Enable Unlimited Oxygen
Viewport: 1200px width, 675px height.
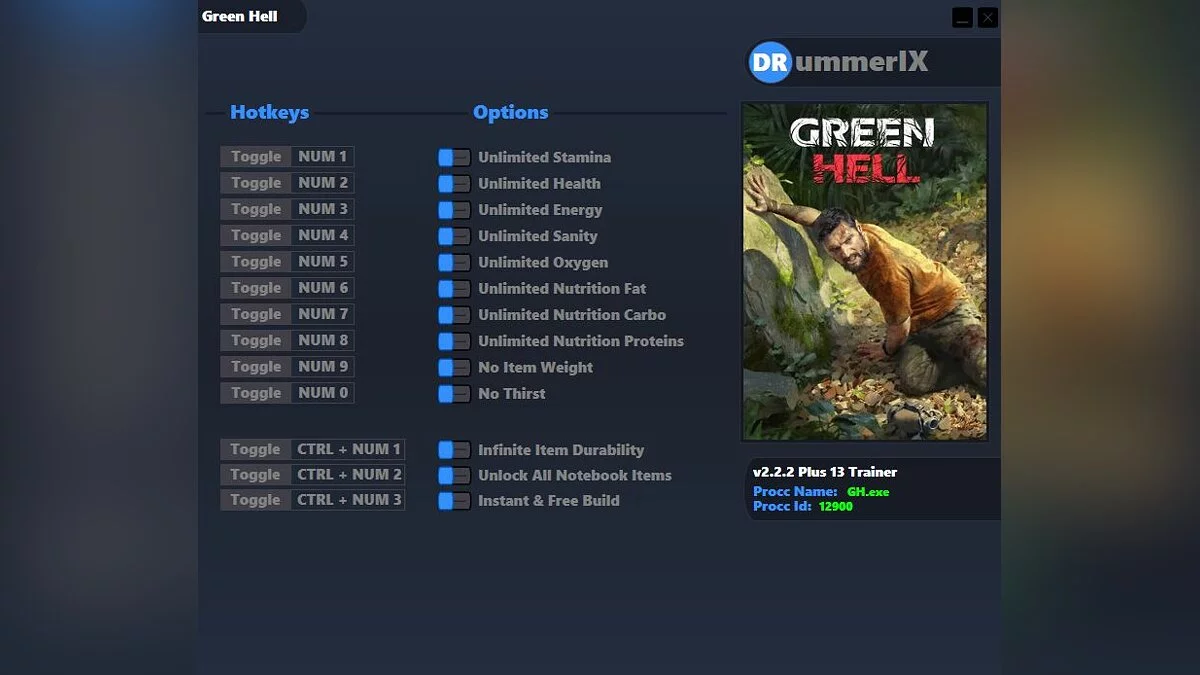pyautogui.click(x=453, y=262)
